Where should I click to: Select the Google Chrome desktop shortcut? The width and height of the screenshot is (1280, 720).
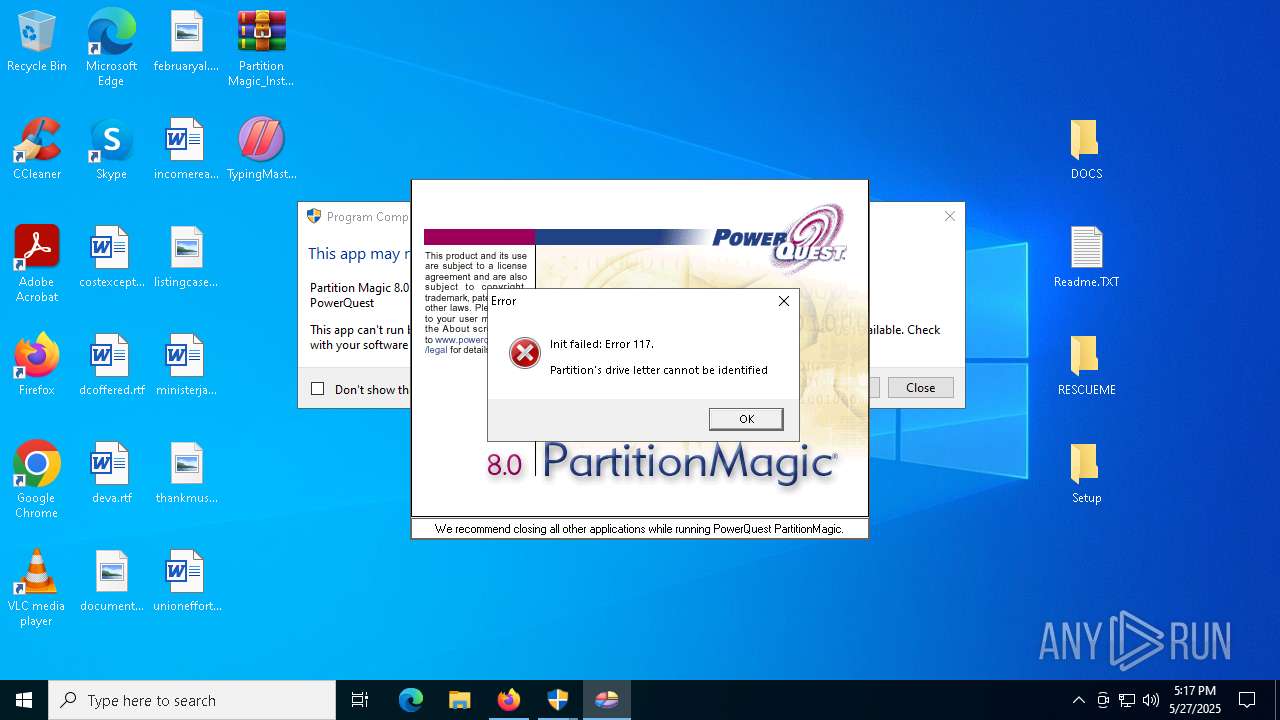click(37, 480)
